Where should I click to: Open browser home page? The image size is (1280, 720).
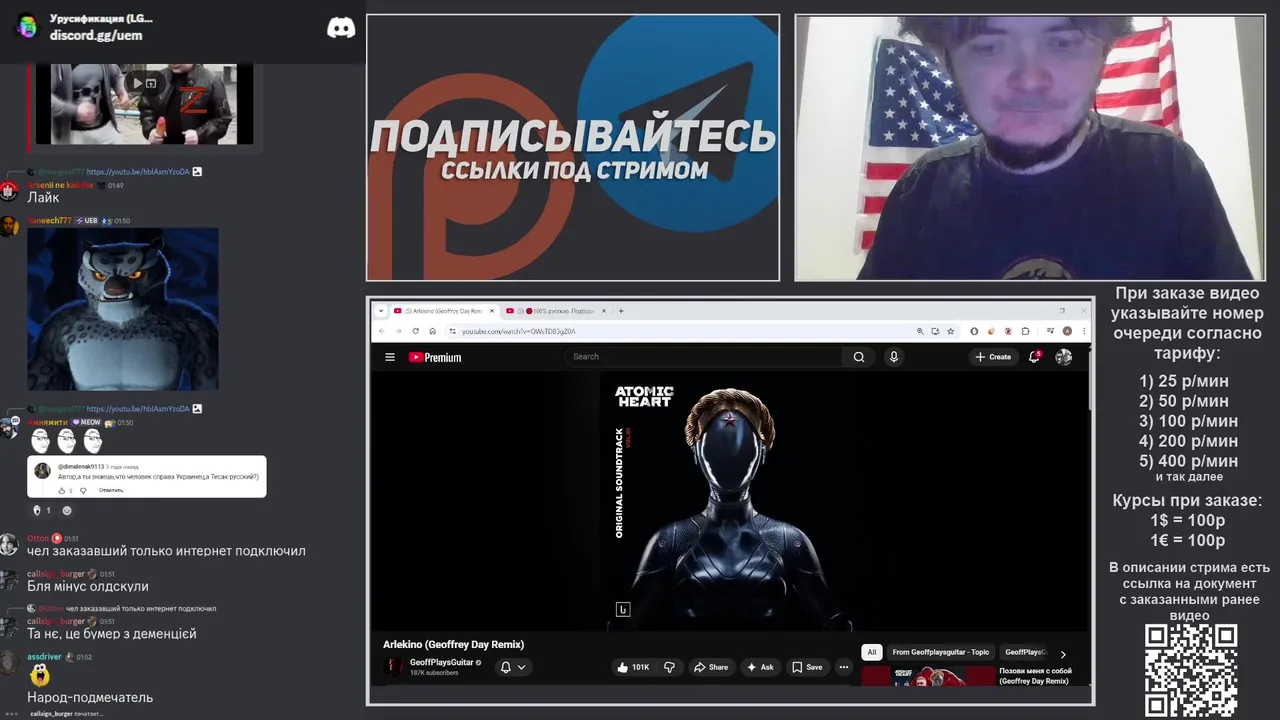point(432,331)
